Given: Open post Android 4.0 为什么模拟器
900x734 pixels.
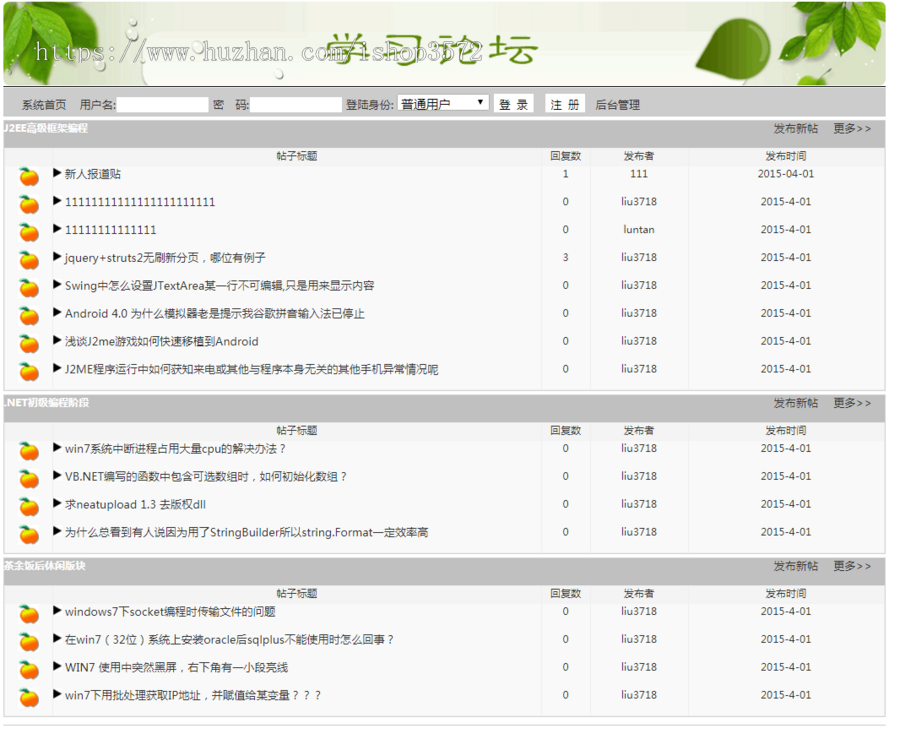Looking at the screenshot, I should (215, 313).
